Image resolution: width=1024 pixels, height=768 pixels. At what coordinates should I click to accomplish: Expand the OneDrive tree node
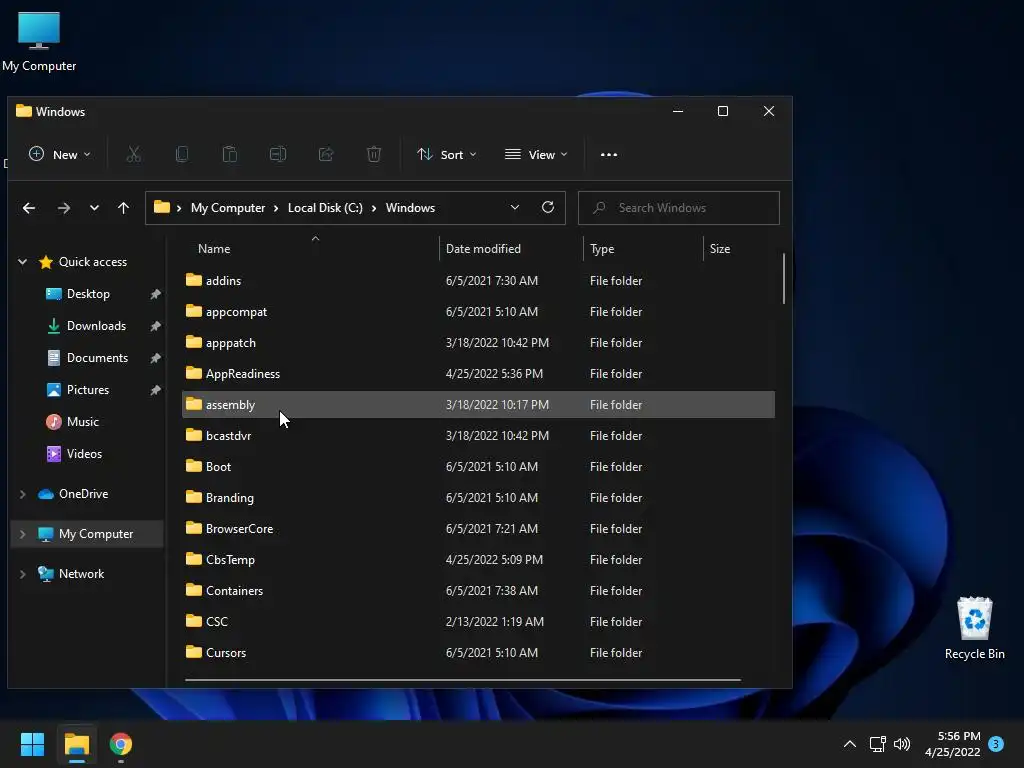22,494
